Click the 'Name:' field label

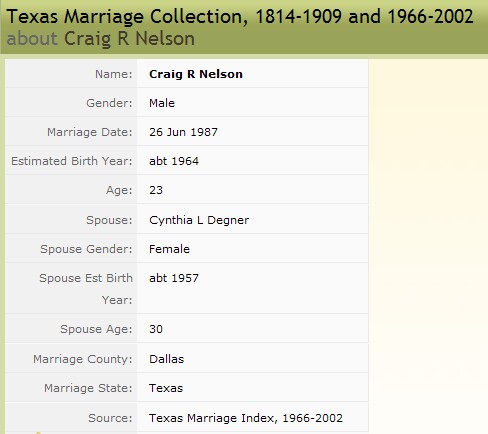point(114,74)
